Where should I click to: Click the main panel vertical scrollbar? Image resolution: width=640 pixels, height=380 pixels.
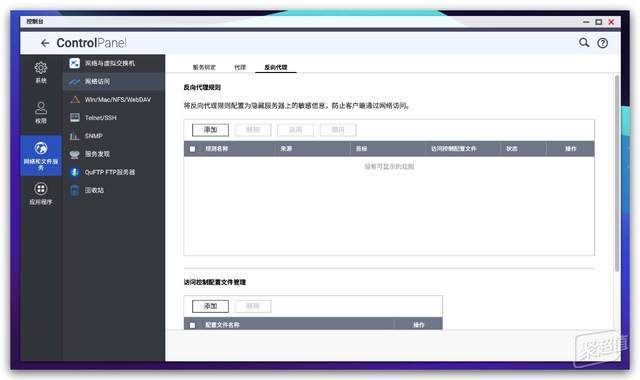(617, 173)
